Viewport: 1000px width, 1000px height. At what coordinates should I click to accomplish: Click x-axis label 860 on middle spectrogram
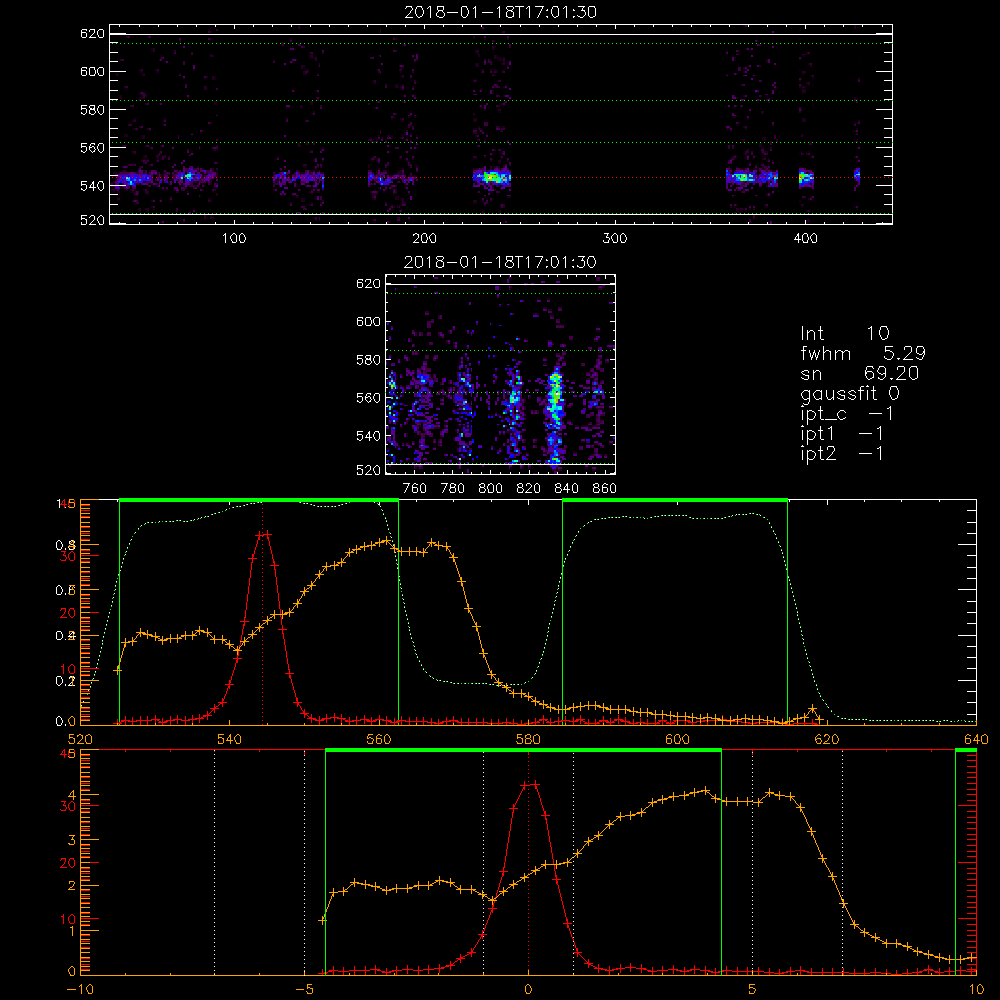coord(605,489)
